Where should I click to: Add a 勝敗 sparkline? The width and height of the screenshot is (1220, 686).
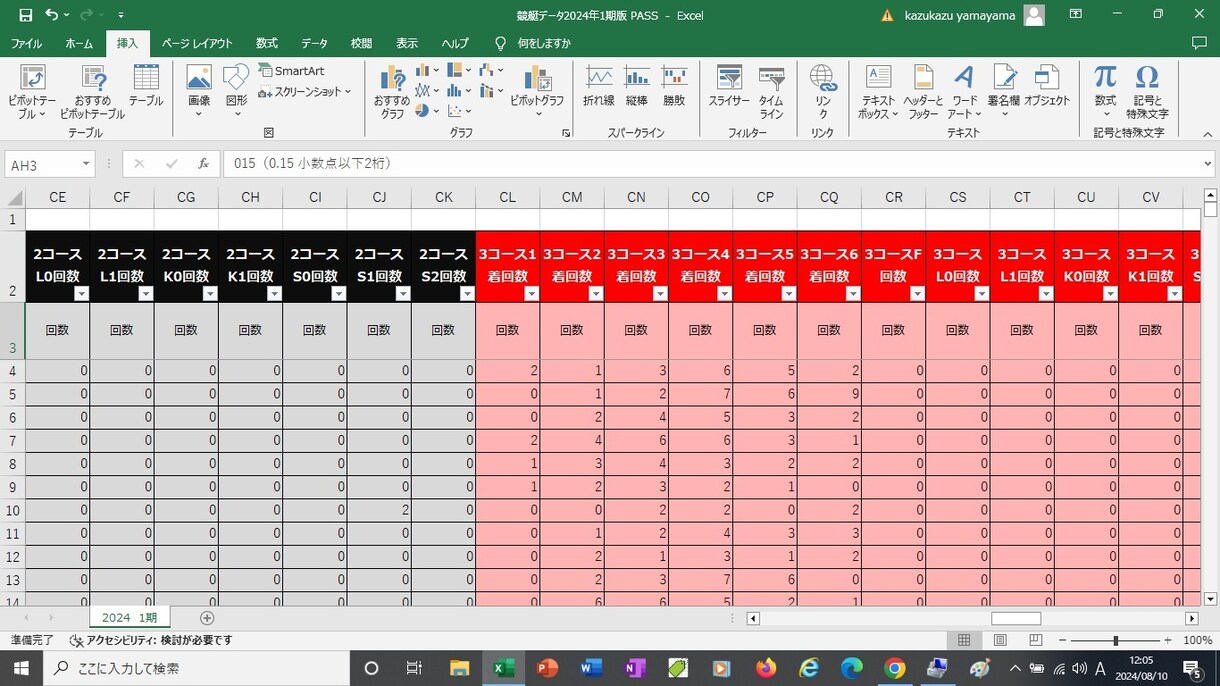click(675, 86)
